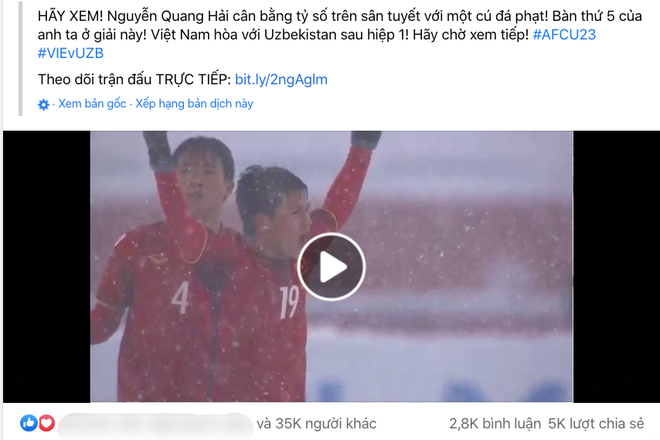The width and height of the screenshot is (660, 440).
Task: Click the blurred reactor names
Action: click(x=156, y=424)
